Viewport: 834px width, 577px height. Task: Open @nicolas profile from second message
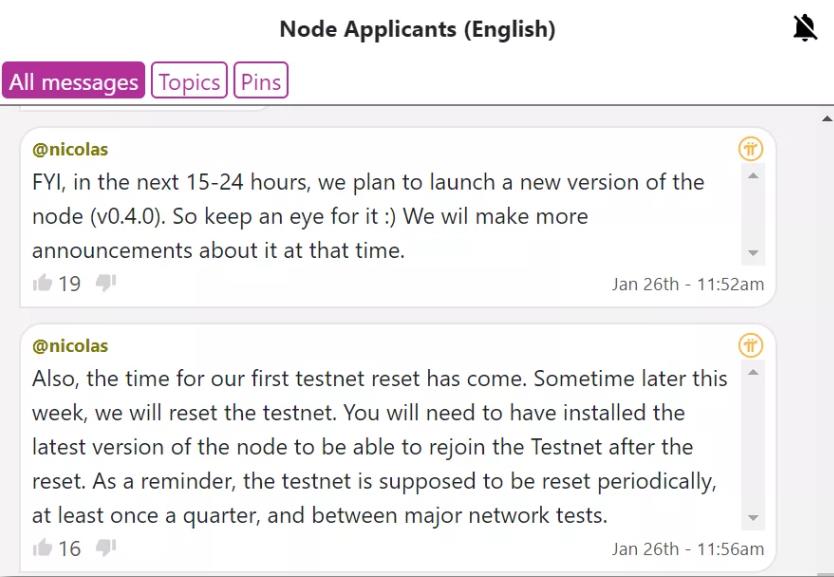70,346
